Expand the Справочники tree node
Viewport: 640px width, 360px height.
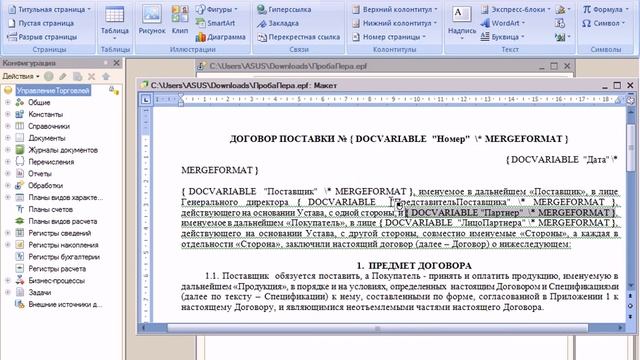pyautogui.click(x=7, y=126)
